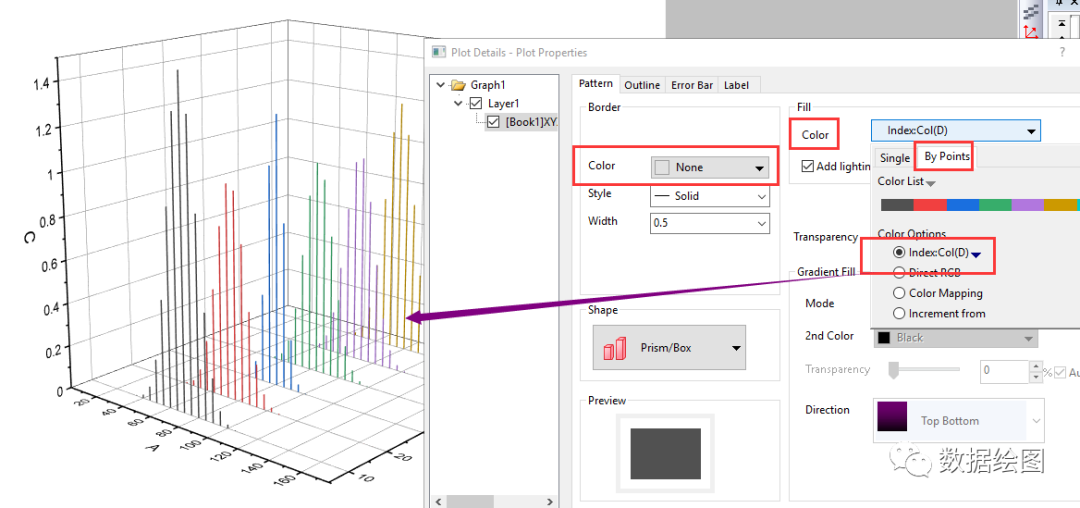This screenshot has width=1080, height=508.
Task: Click the gray staircase toolbar icon
Action: (x=1031, y=11)
